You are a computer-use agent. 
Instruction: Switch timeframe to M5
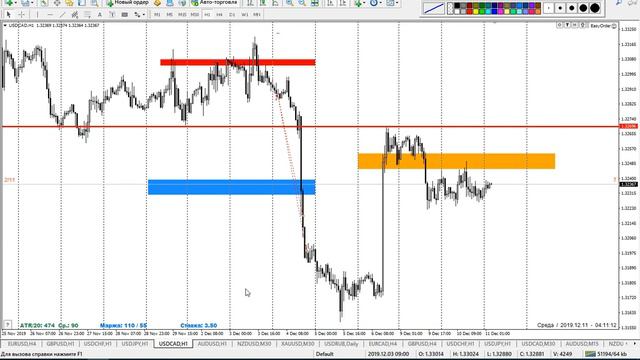coord(169,15)
